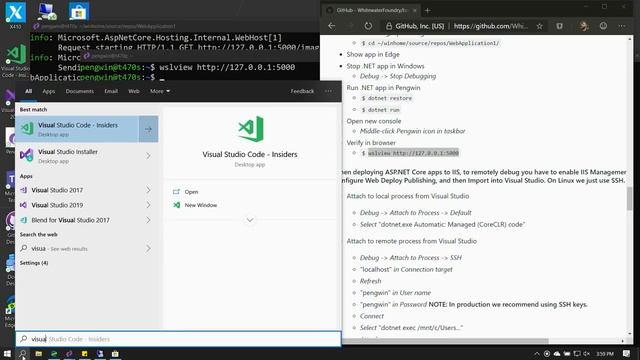This screenshot has height=360, width=640.
Task: Click the New Window icon in the preview pane
Action: (x=176, y=205)
